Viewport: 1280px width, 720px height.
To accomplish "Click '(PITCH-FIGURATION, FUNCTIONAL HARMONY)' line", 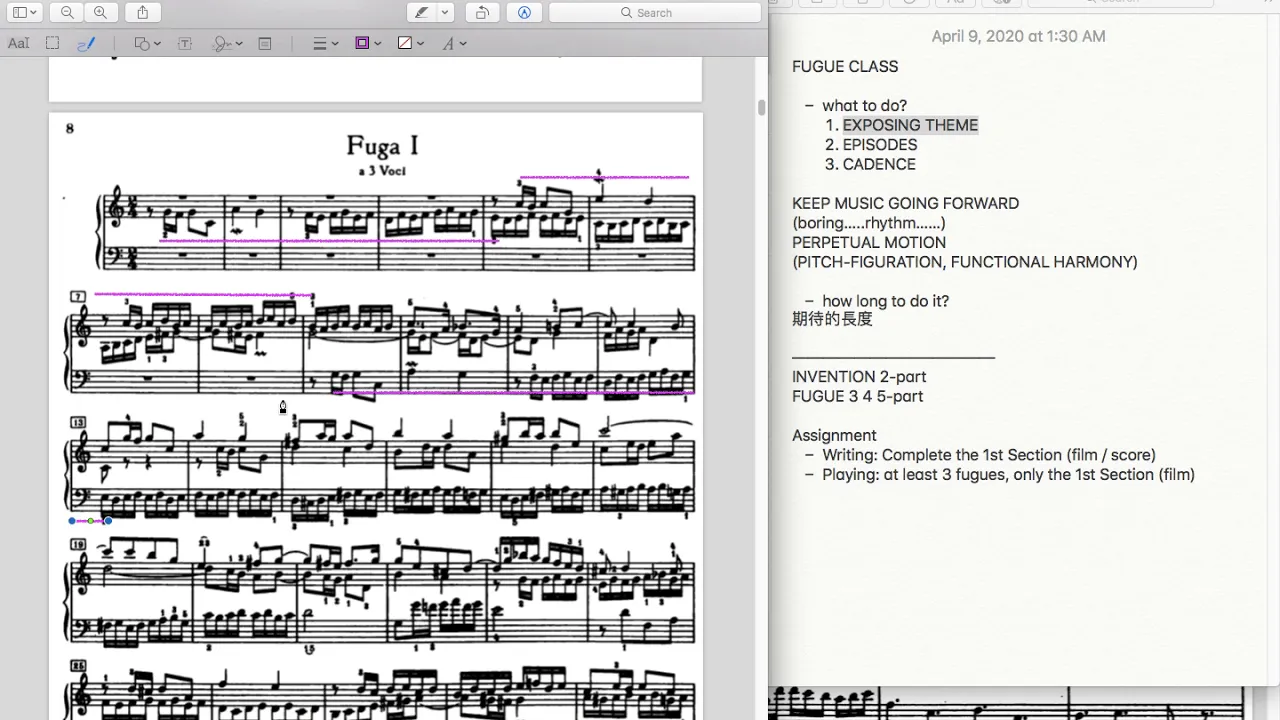I will click(x=965, y=262).
